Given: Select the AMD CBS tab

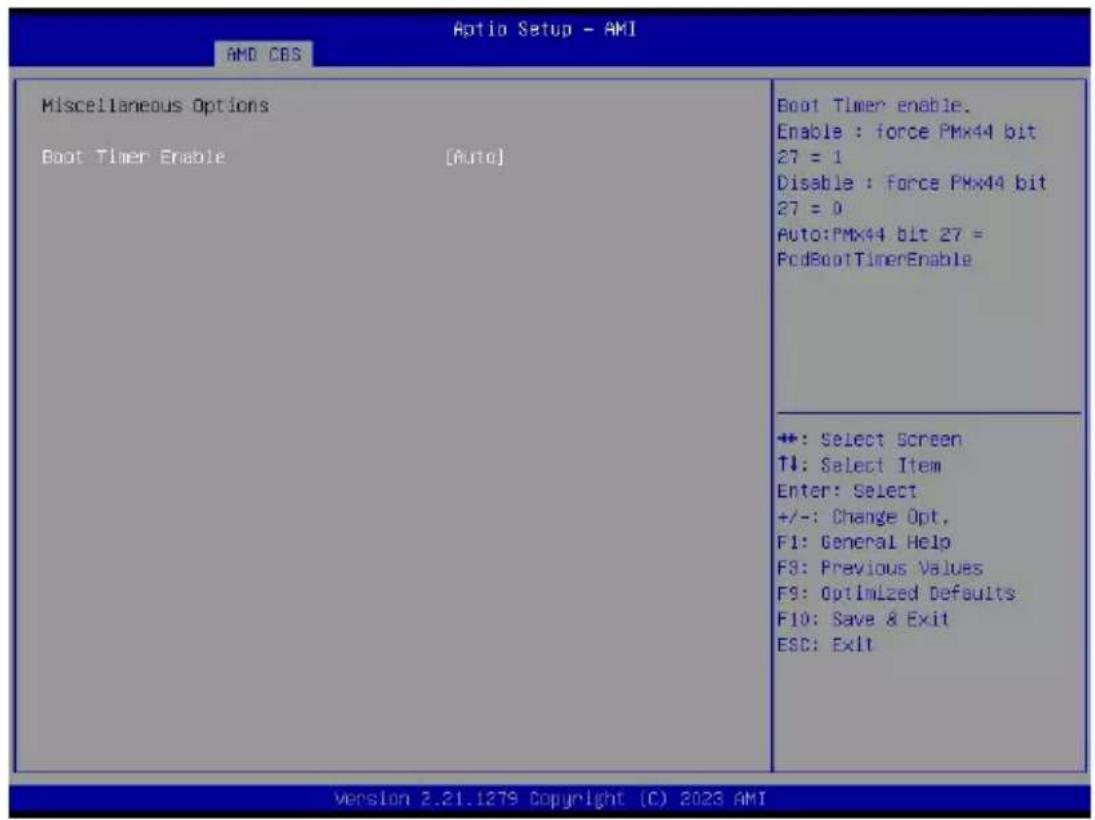Looking at the screenshot, I should 263,54.
